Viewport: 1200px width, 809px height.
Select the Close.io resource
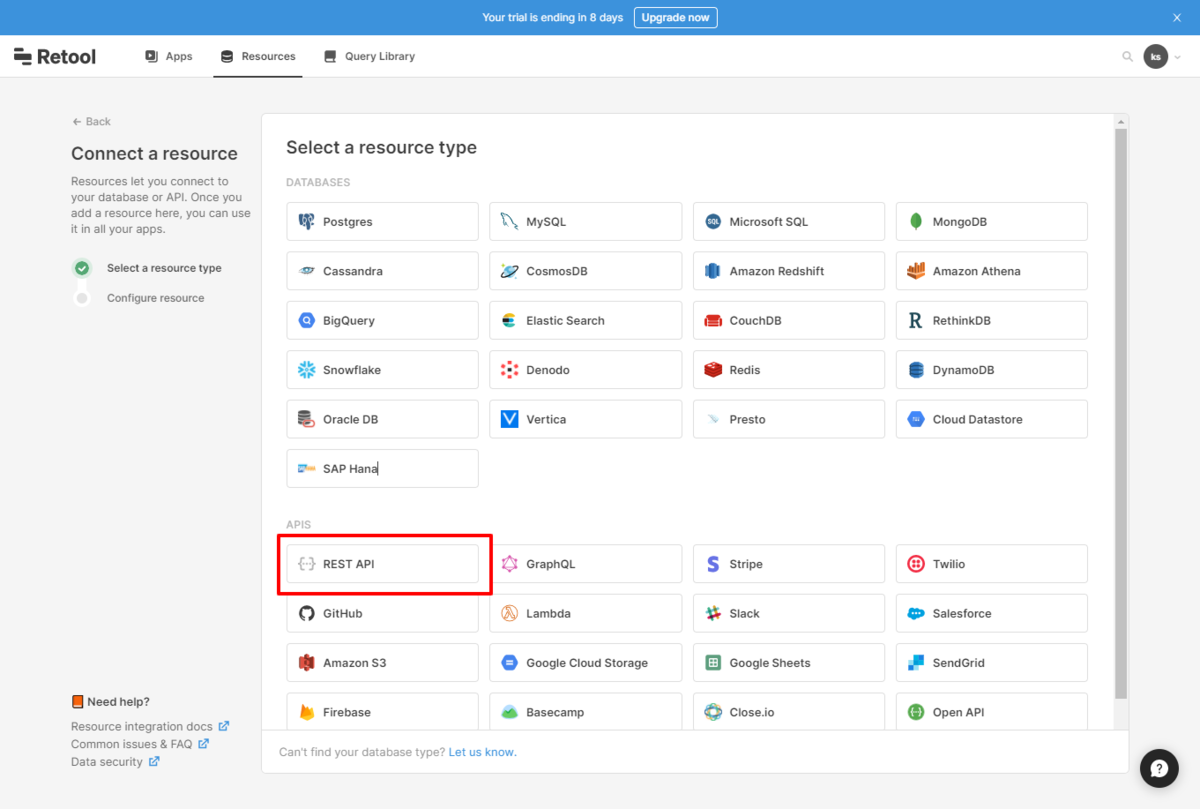pos(789,712)
